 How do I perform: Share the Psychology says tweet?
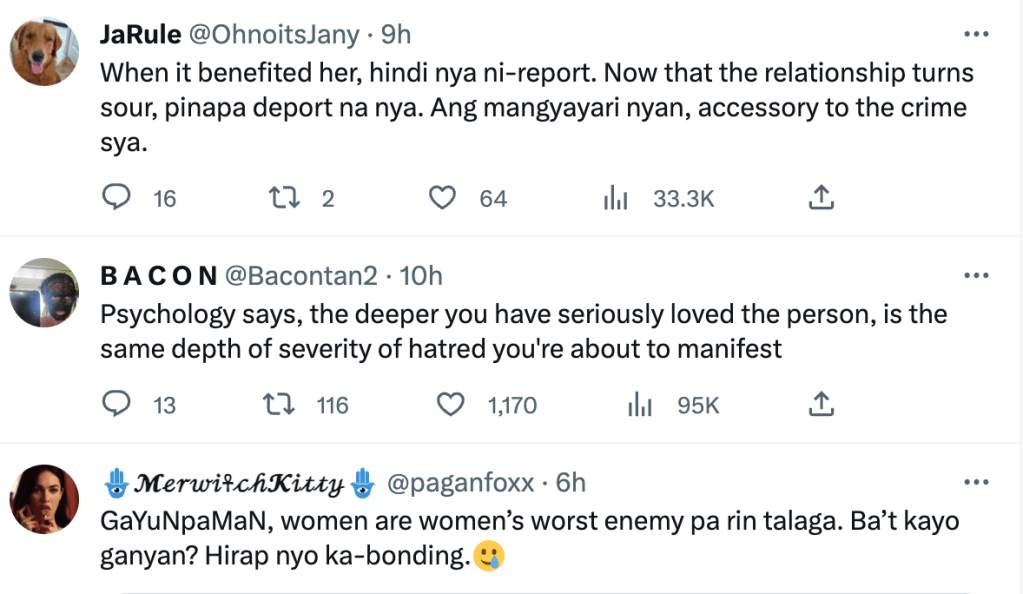[x=820, y=404]
